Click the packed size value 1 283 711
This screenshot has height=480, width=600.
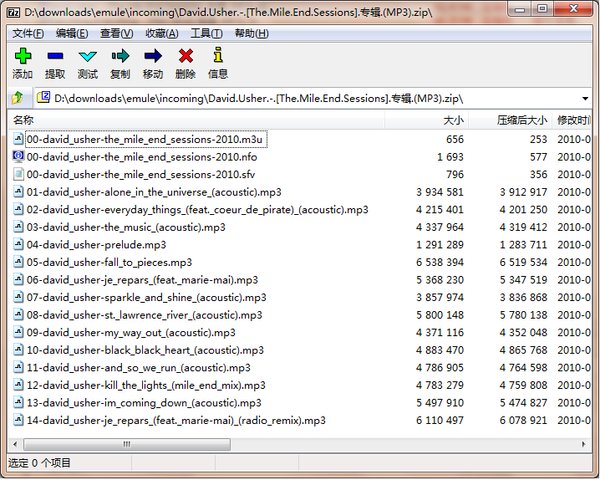point(523,245)
